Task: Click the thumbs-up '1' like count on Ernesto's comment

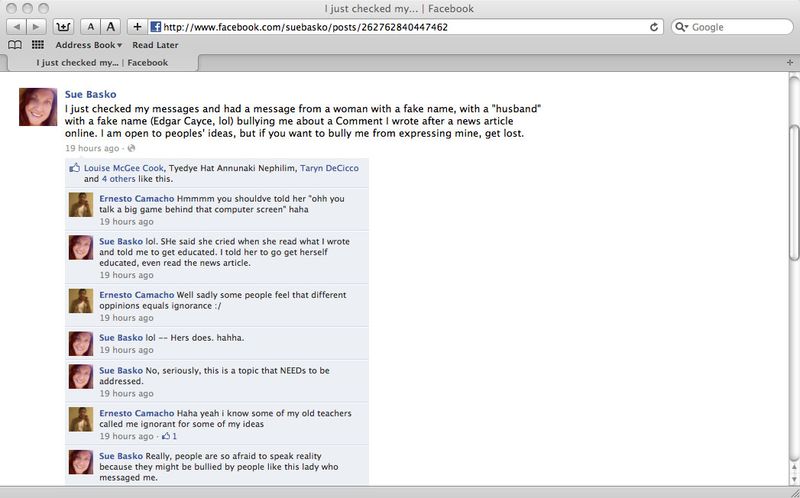Action: (169, 436)
